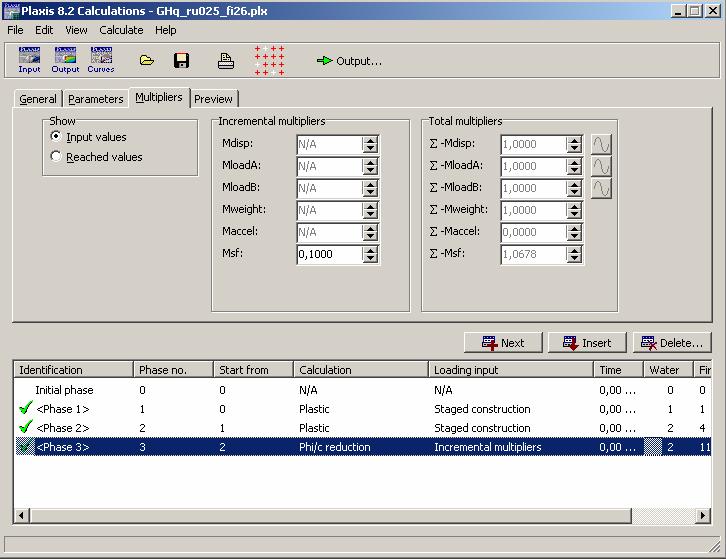Click the Sum-Msf spinner arrows

[574, 254]
